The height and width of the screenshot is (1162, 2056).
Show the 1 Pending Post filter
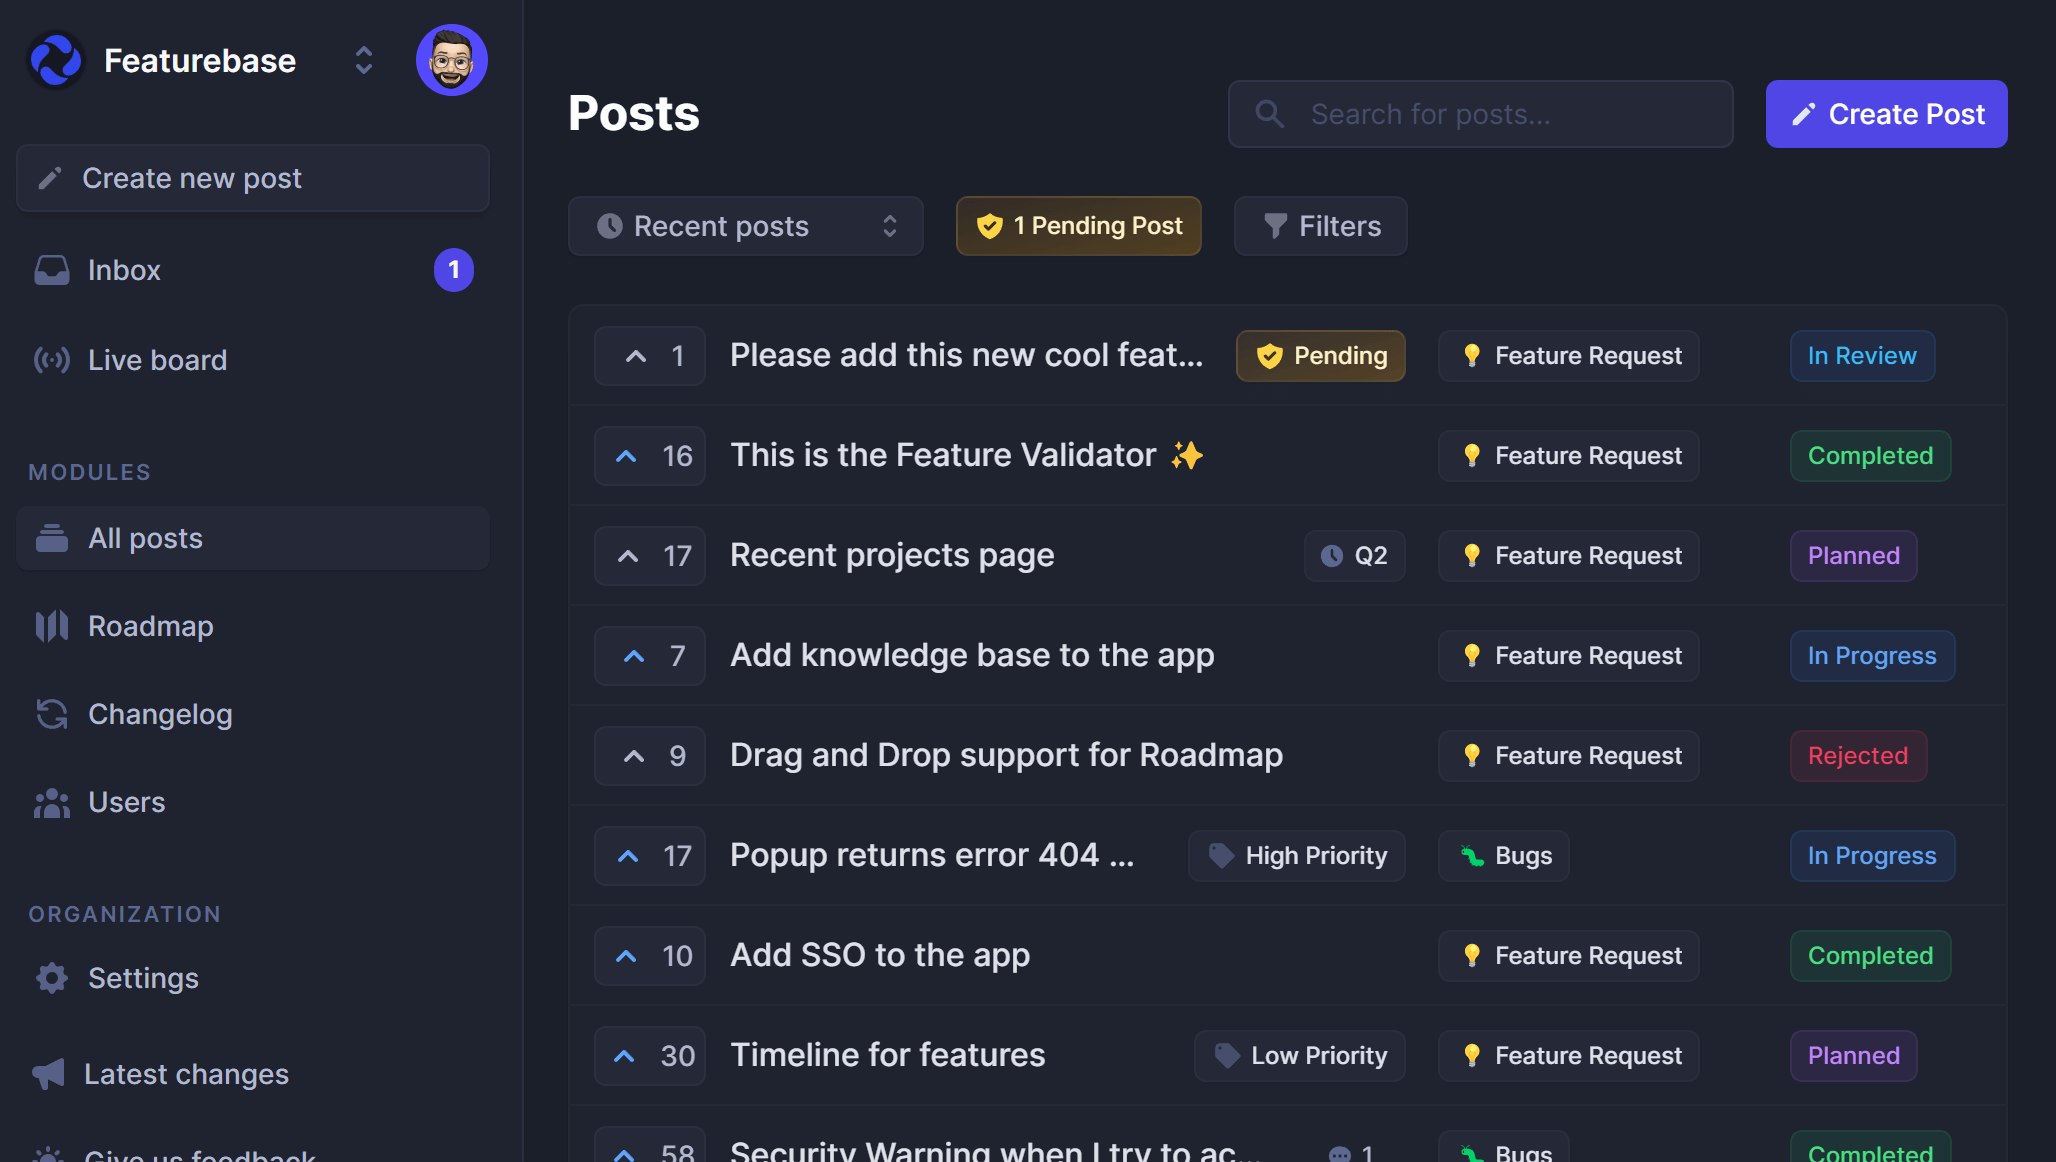(1078, 226)
